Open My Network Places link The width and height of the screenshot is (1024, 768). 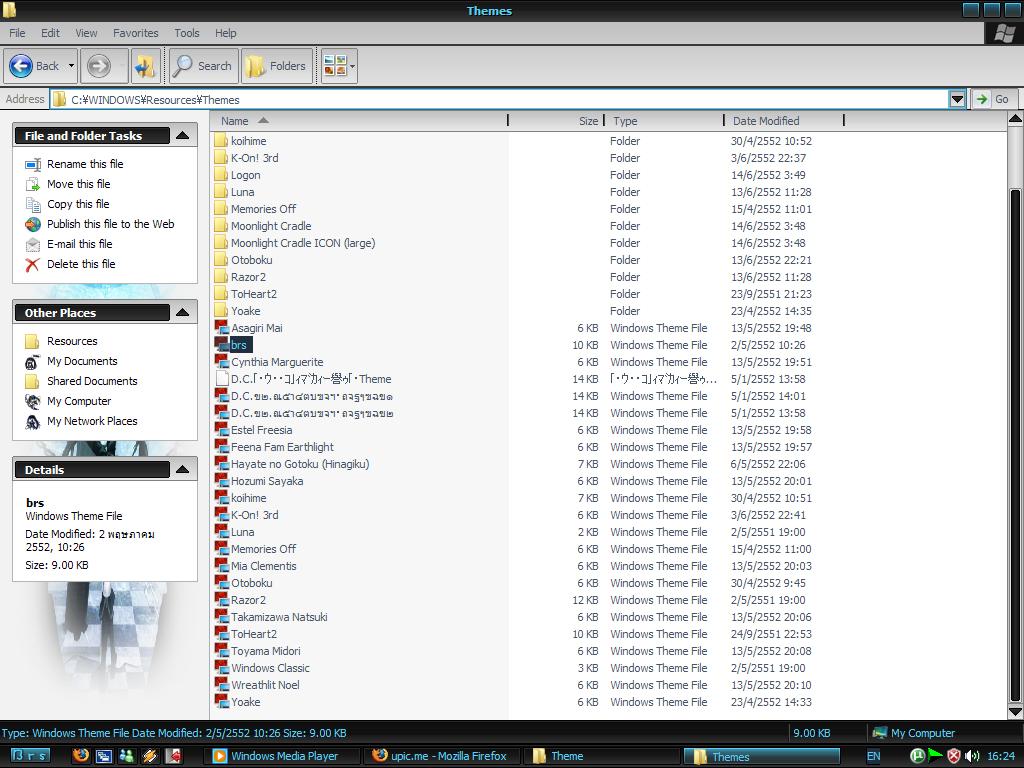[92, 421]
